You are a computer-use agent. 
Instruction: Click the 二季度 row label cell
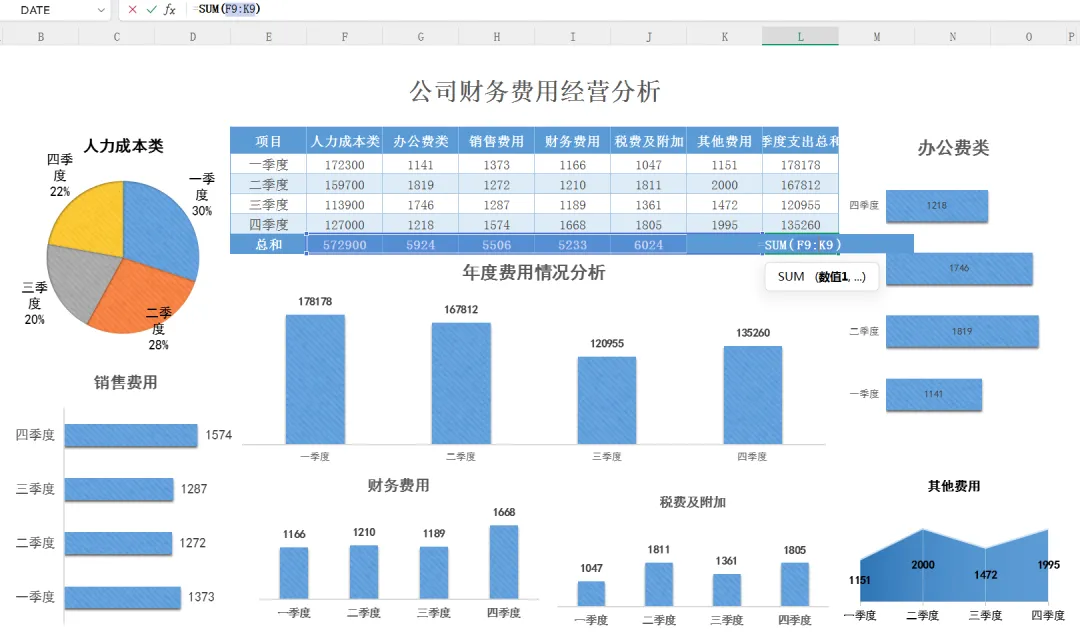(x=269, y=185)
